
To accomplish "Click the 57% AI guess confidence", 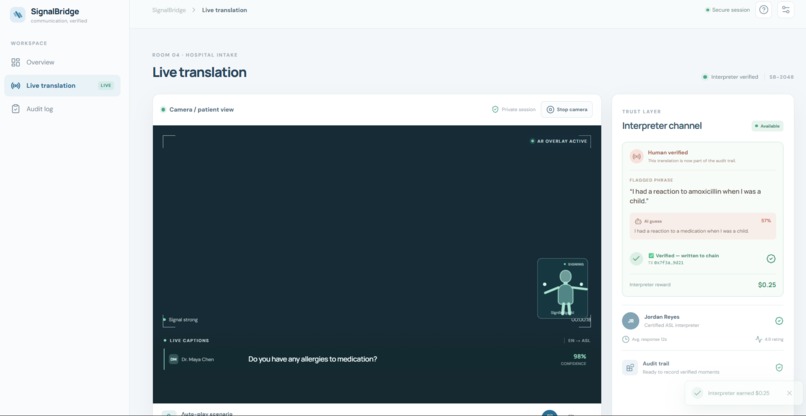I will [x=766, y=221].
